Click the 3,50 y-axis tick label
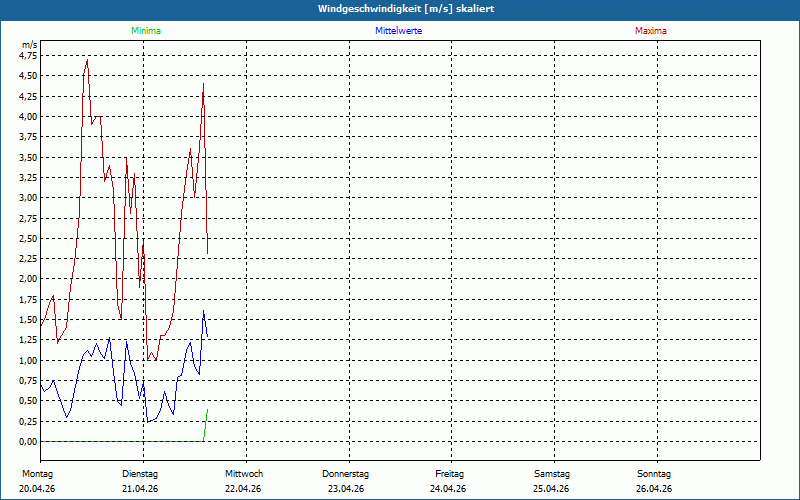The width and height of the screenshot is (800, 500). pyautogui.click(x=28, y=158)
